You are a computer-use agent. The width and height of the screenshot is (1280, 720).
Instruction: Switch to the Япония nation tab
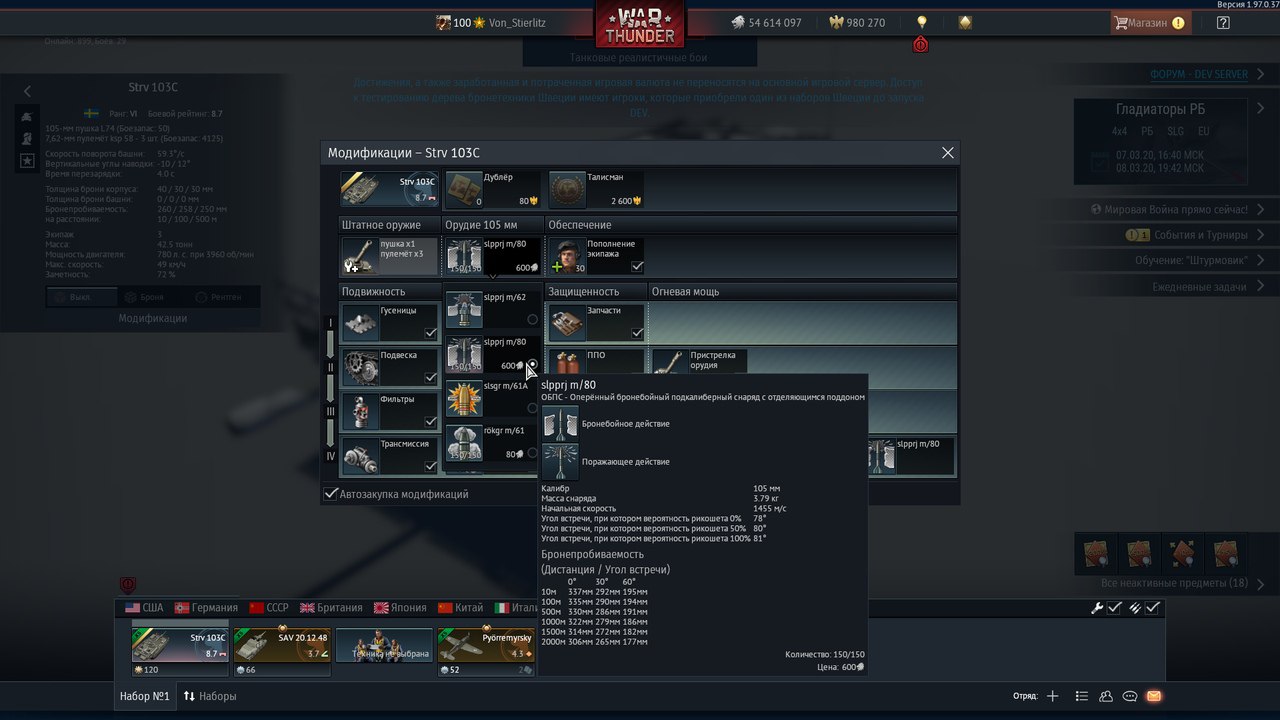pos(400,607)
